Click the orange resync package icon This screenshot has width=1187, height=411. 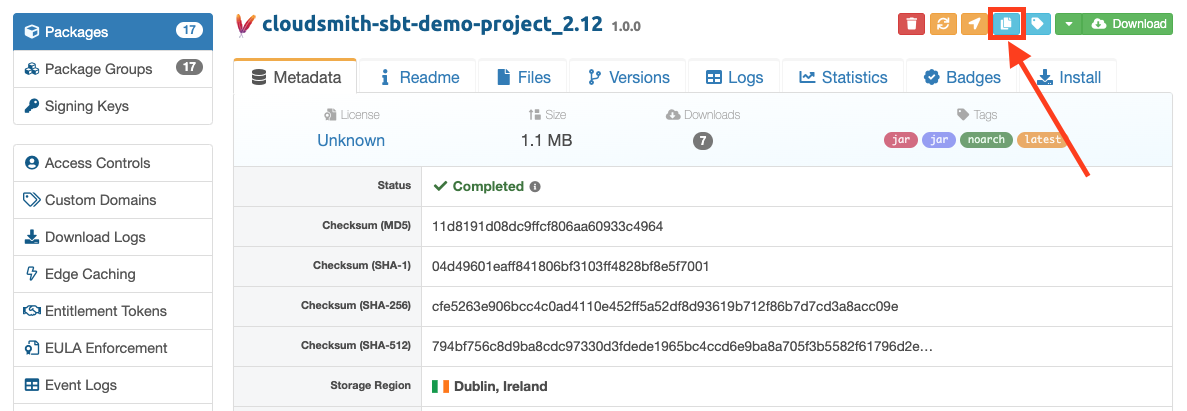coord(943,23)
